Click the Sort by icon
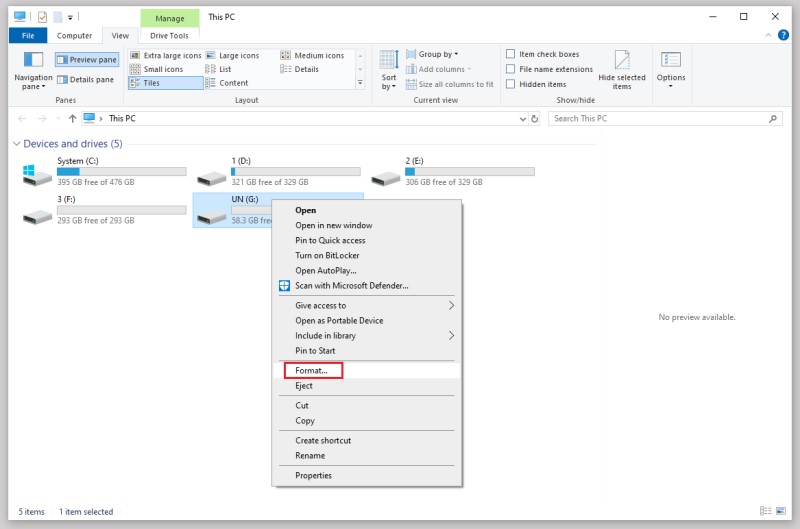 (x=388, y=61)
